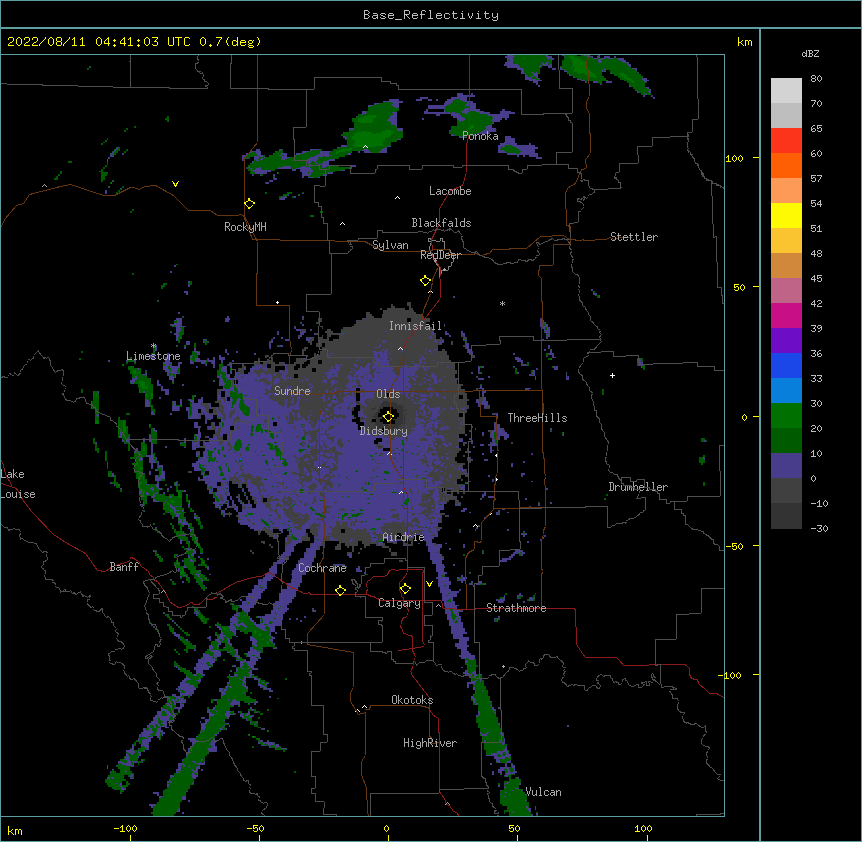Click the Innisfail city label
The width and height of the screenshot is (862, 842).
point(415,326)
